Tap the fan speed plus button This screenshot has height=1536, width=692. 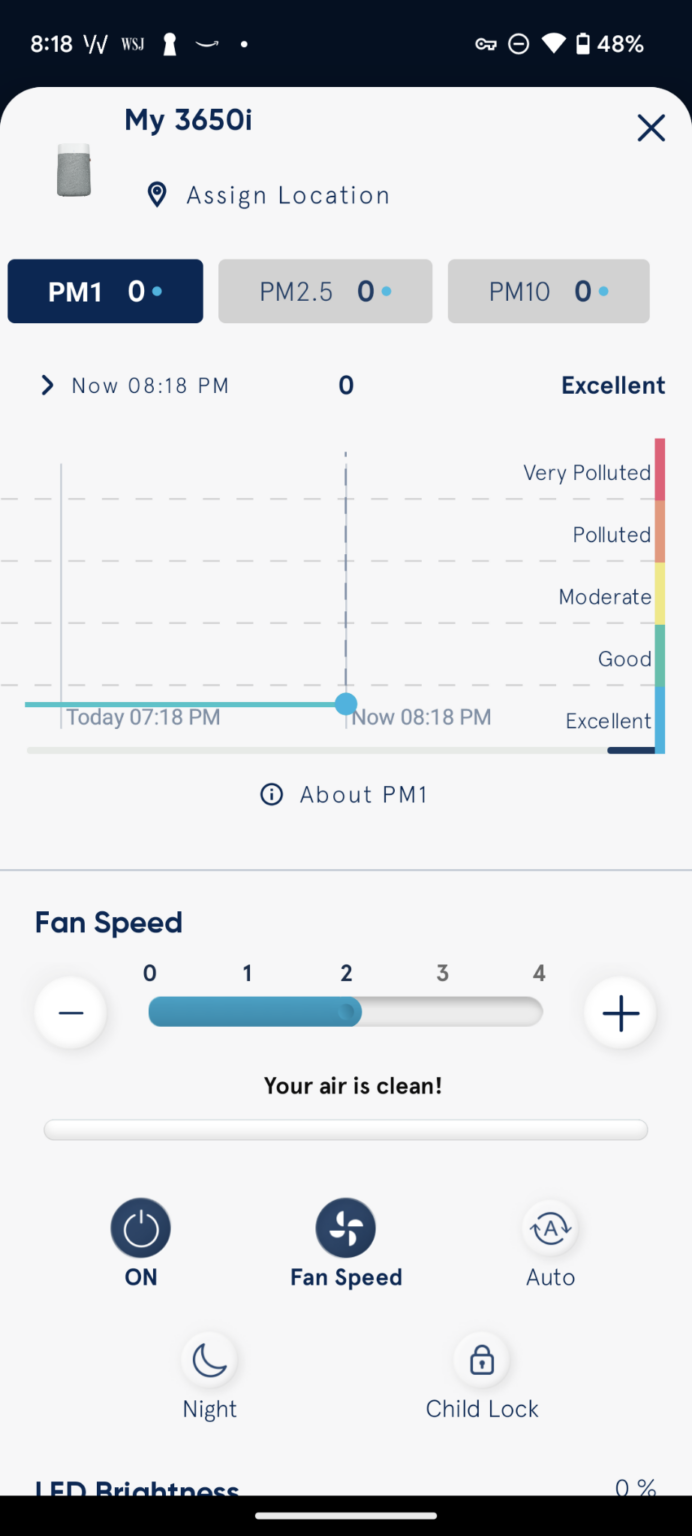tap(620, 1012)
